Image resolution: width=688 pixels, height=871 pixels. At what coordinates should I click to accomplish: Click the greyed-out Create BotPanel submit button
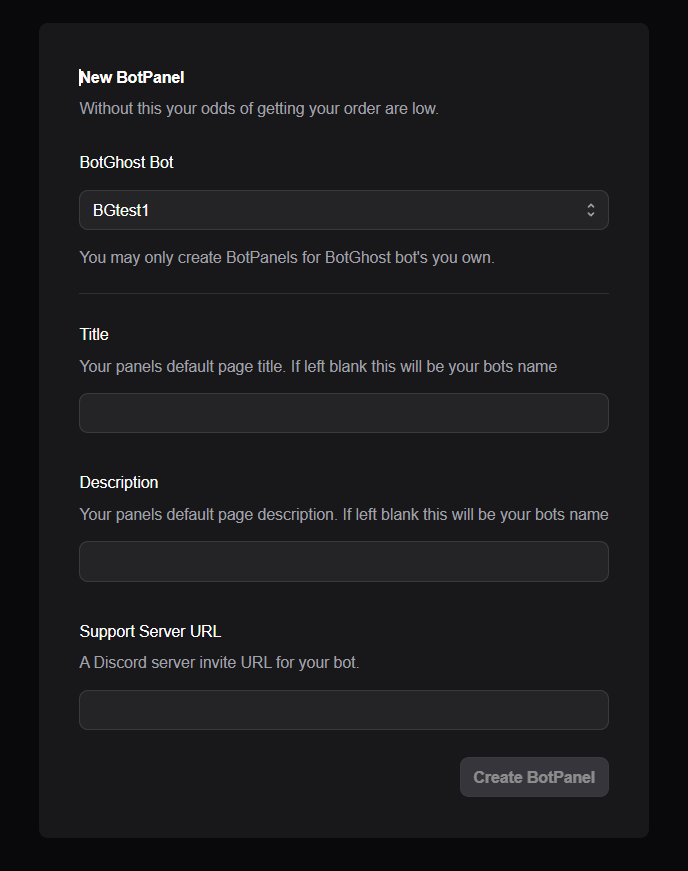tap(534, 777)
